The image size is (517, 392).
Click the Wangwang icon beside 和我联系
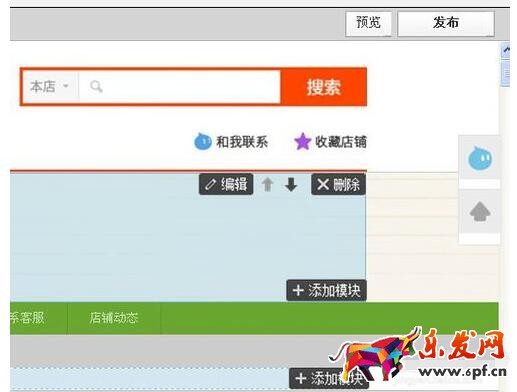(x=202, y=142)
